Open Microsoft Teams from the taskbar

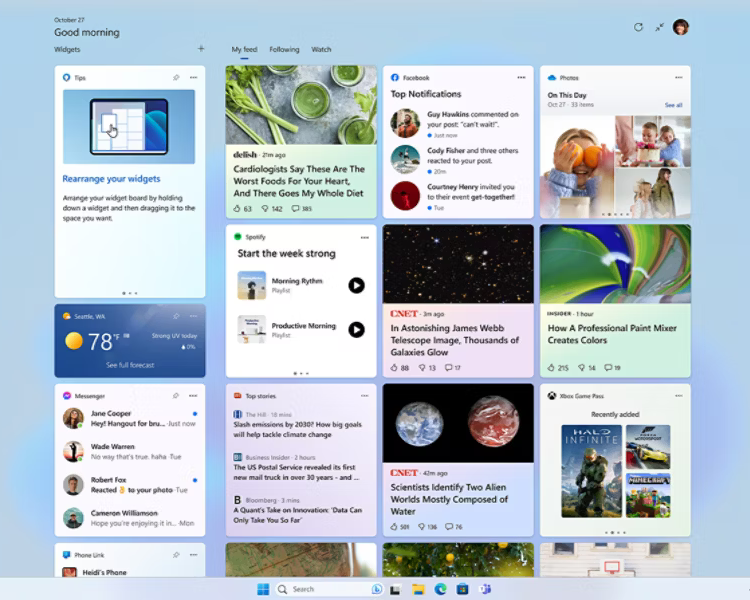coord(485,589)
